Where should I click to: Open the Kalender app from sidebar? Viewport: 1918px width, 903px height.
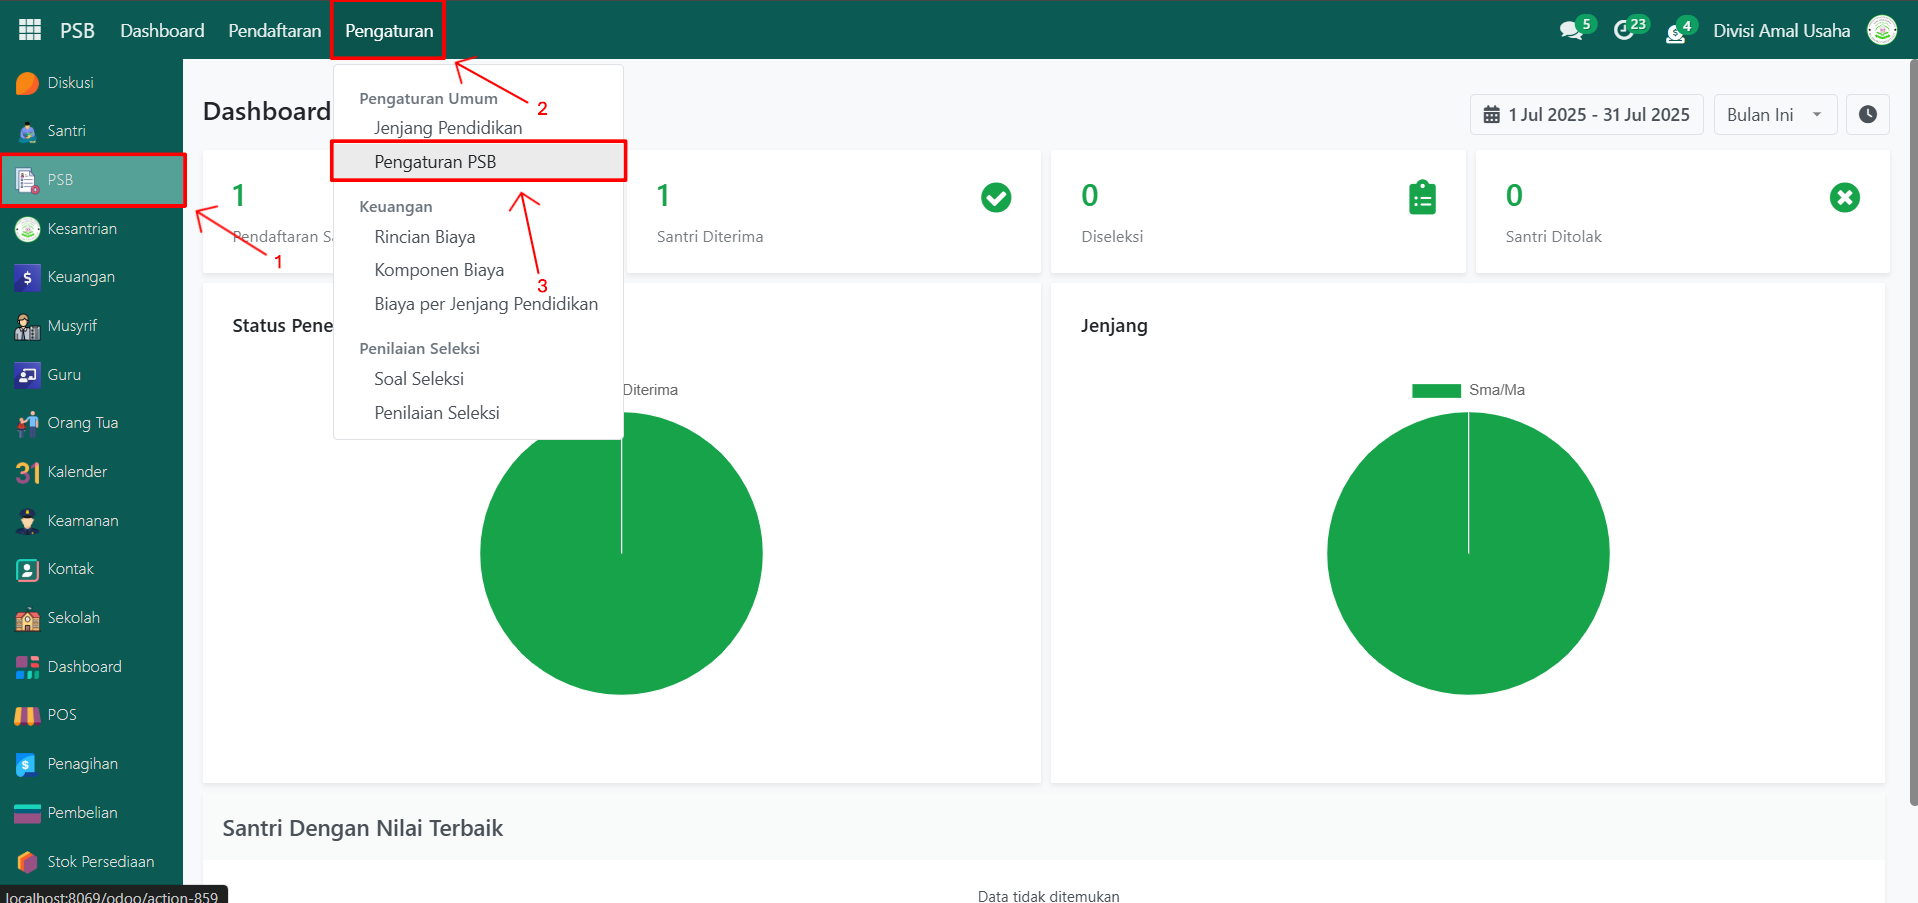click(x=76, y=472)
